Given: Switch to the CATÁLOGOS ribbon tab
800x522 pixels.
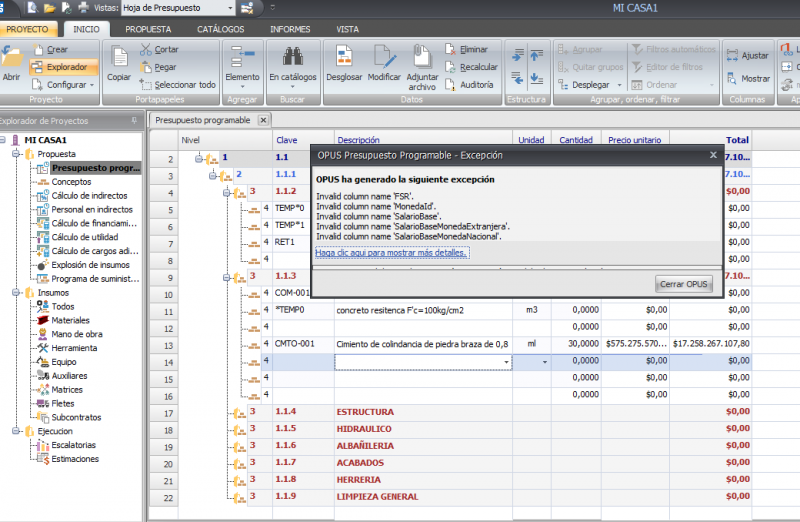Looking at the screenshot, I should (221, 30).
